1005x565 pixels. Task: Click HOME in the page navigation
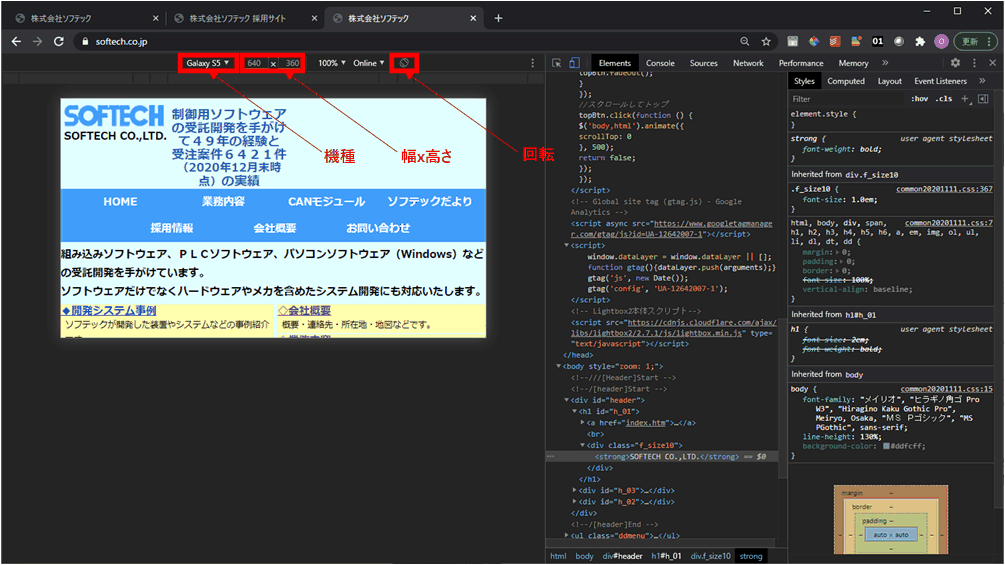[x=120, y=202]
